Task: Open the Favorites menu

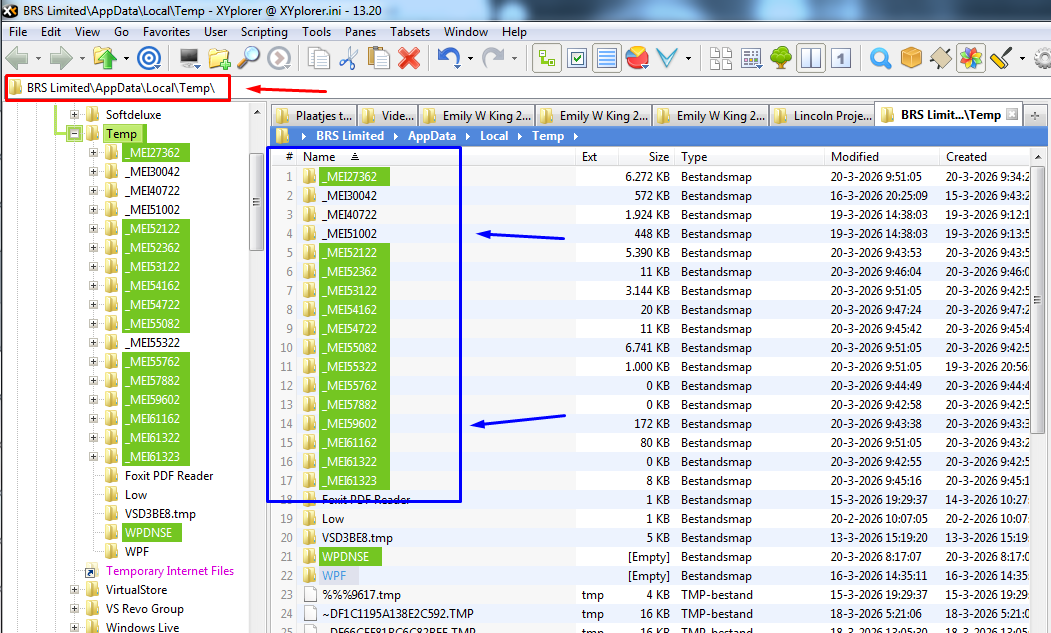Action: click(166, 32)
